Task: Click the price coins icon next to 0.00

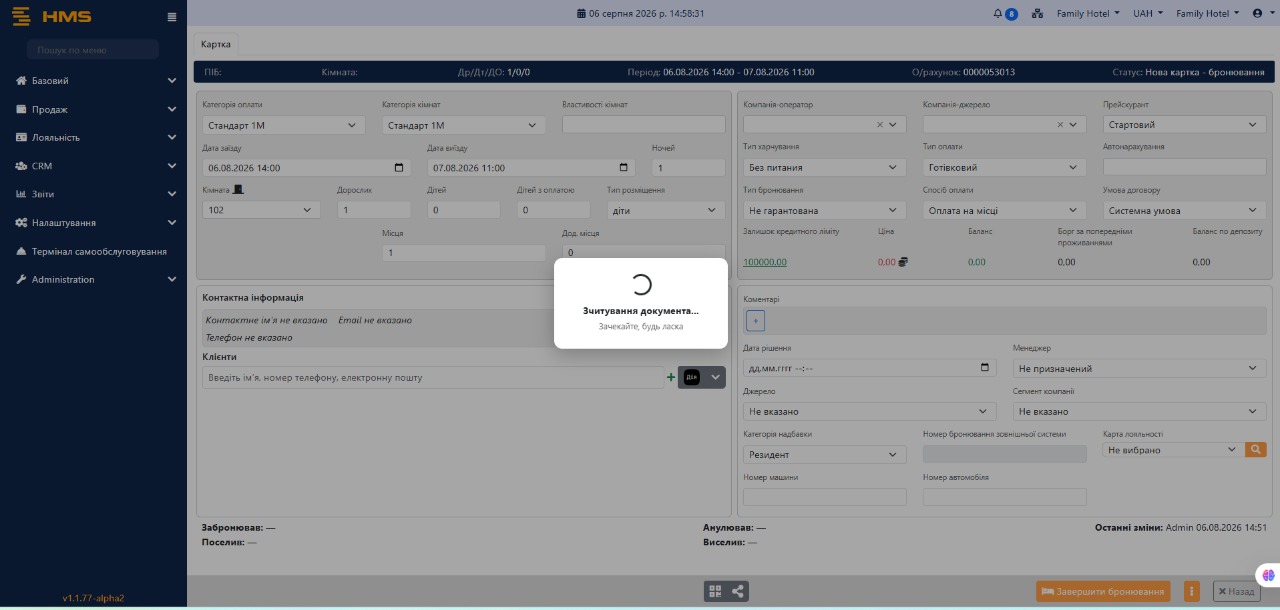Action: (x=903, y=262)
